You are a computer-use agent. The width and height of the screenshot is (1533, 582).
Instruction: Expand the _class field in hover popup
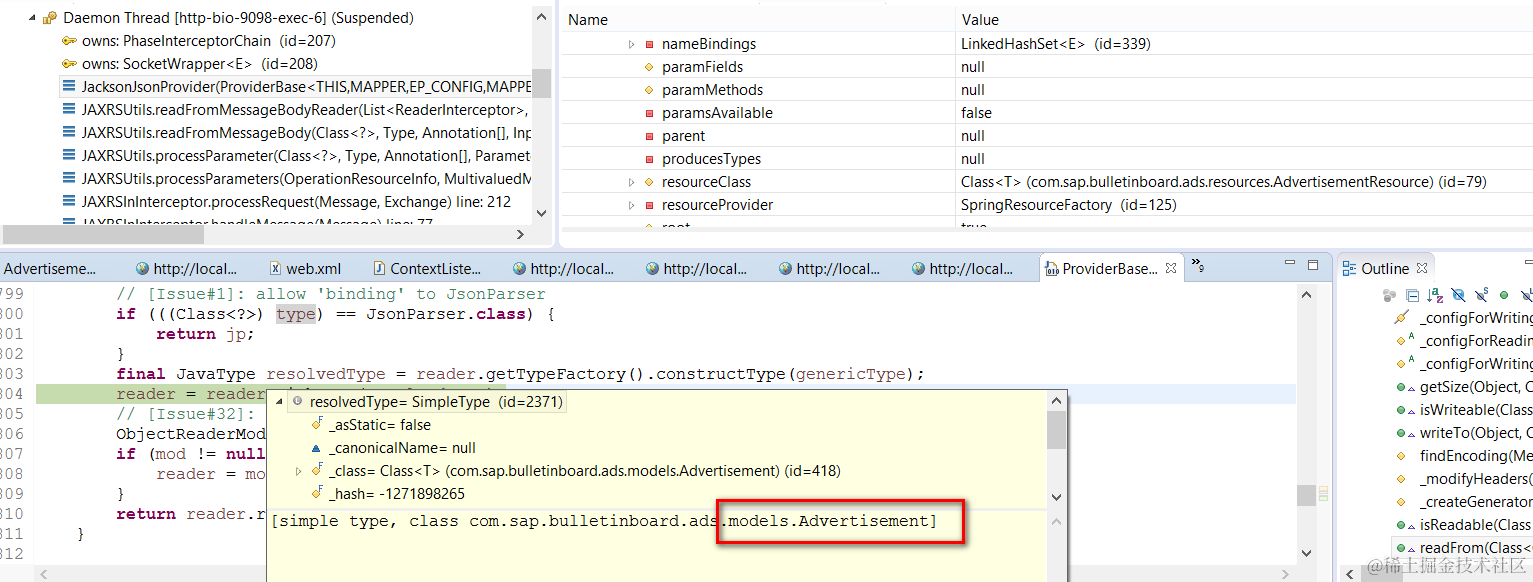(x=299, y=471)
